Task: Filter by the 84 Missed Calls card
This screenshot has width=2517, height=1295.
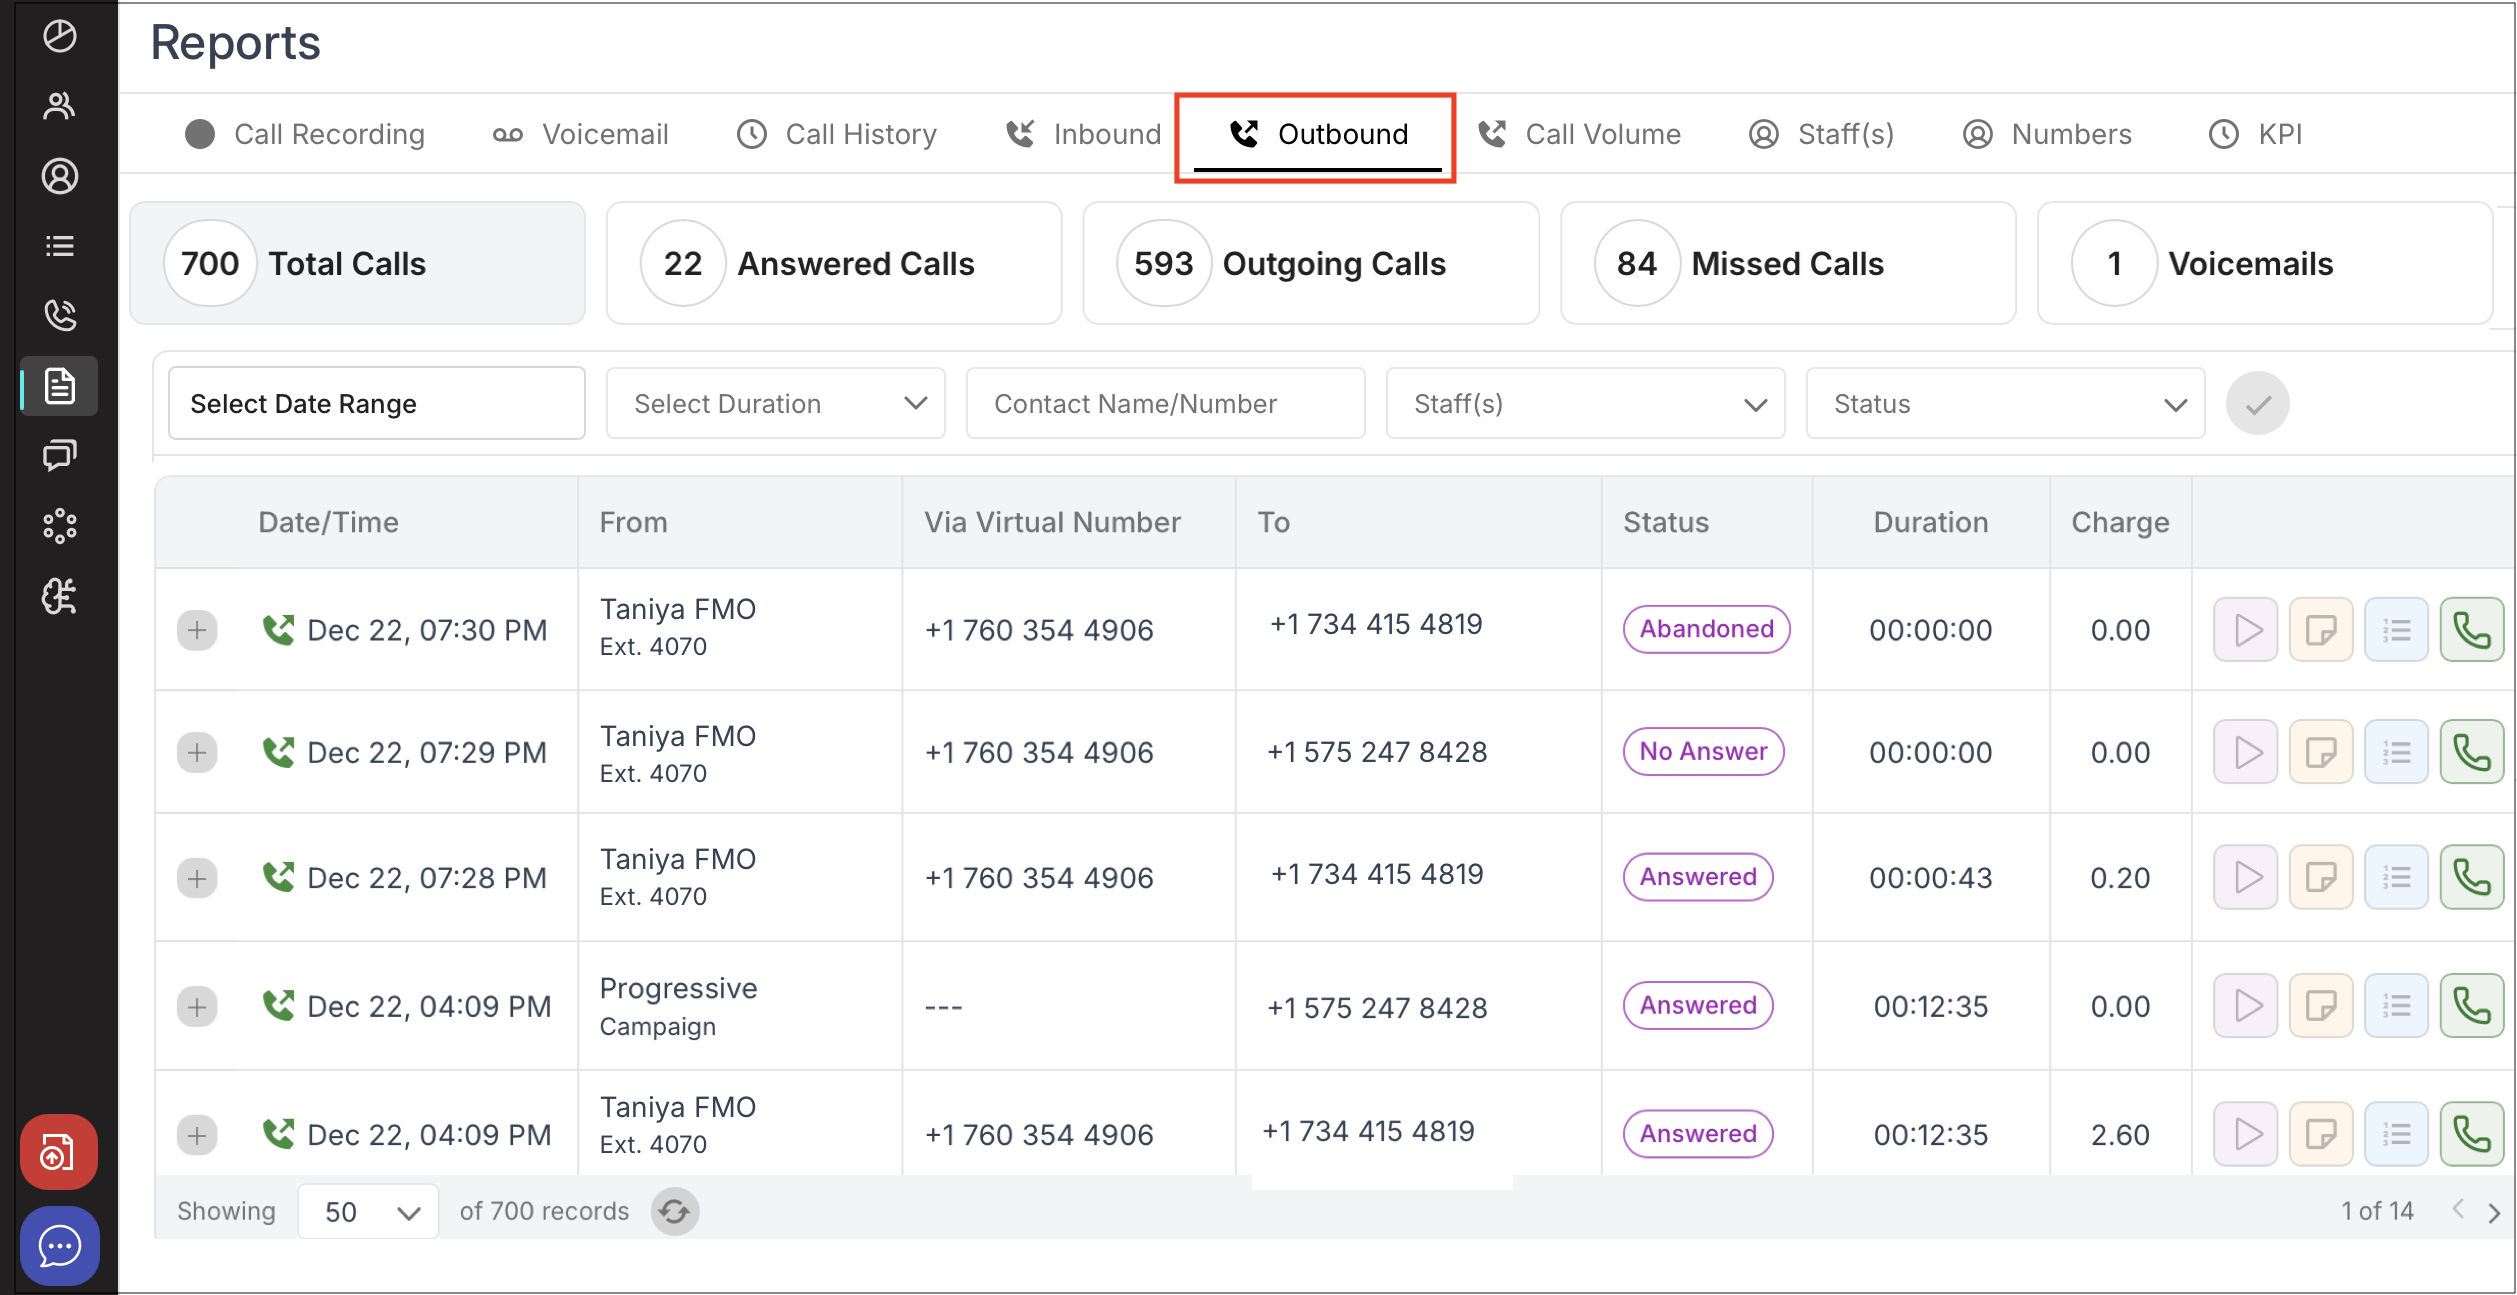Action: click(x=1787, y=264)
